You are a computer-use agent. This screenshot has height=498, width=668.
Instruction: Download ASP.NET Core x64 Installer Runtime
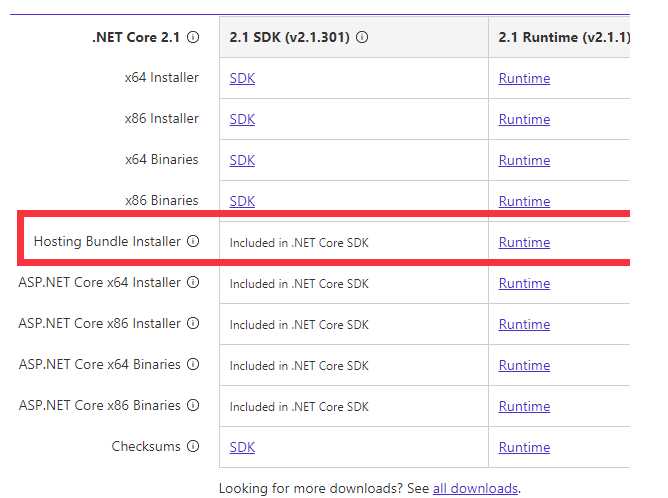[x=524, y=283]
